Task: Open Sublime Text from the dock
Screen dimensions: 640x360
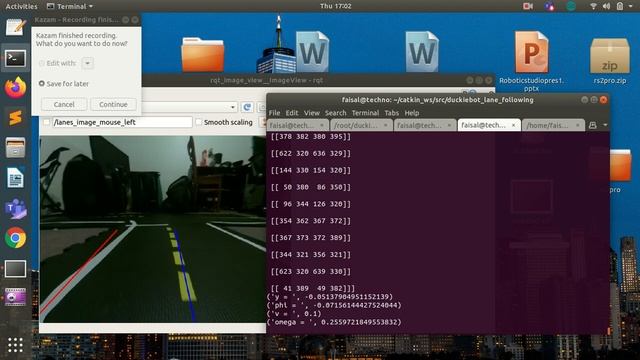Action: (x=15, y=118)
